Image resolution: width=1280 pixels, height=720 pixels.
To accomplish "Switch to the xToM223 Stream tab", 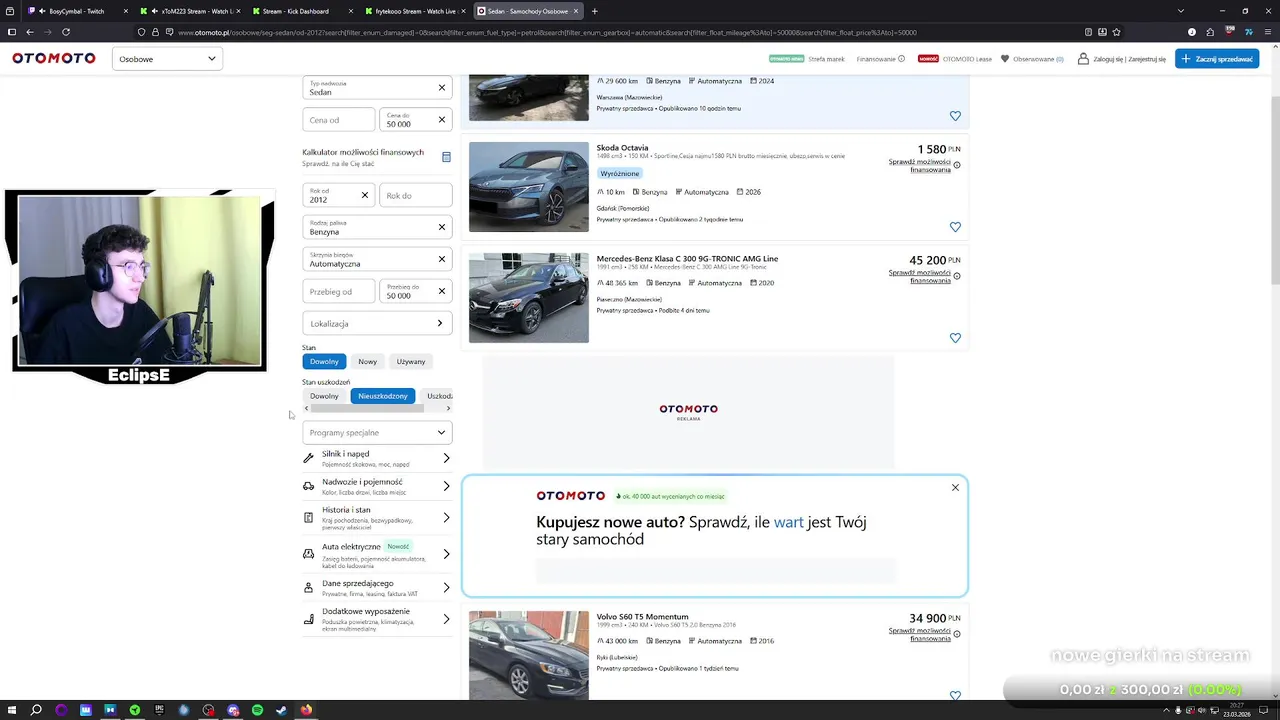I will pos(189,11).
